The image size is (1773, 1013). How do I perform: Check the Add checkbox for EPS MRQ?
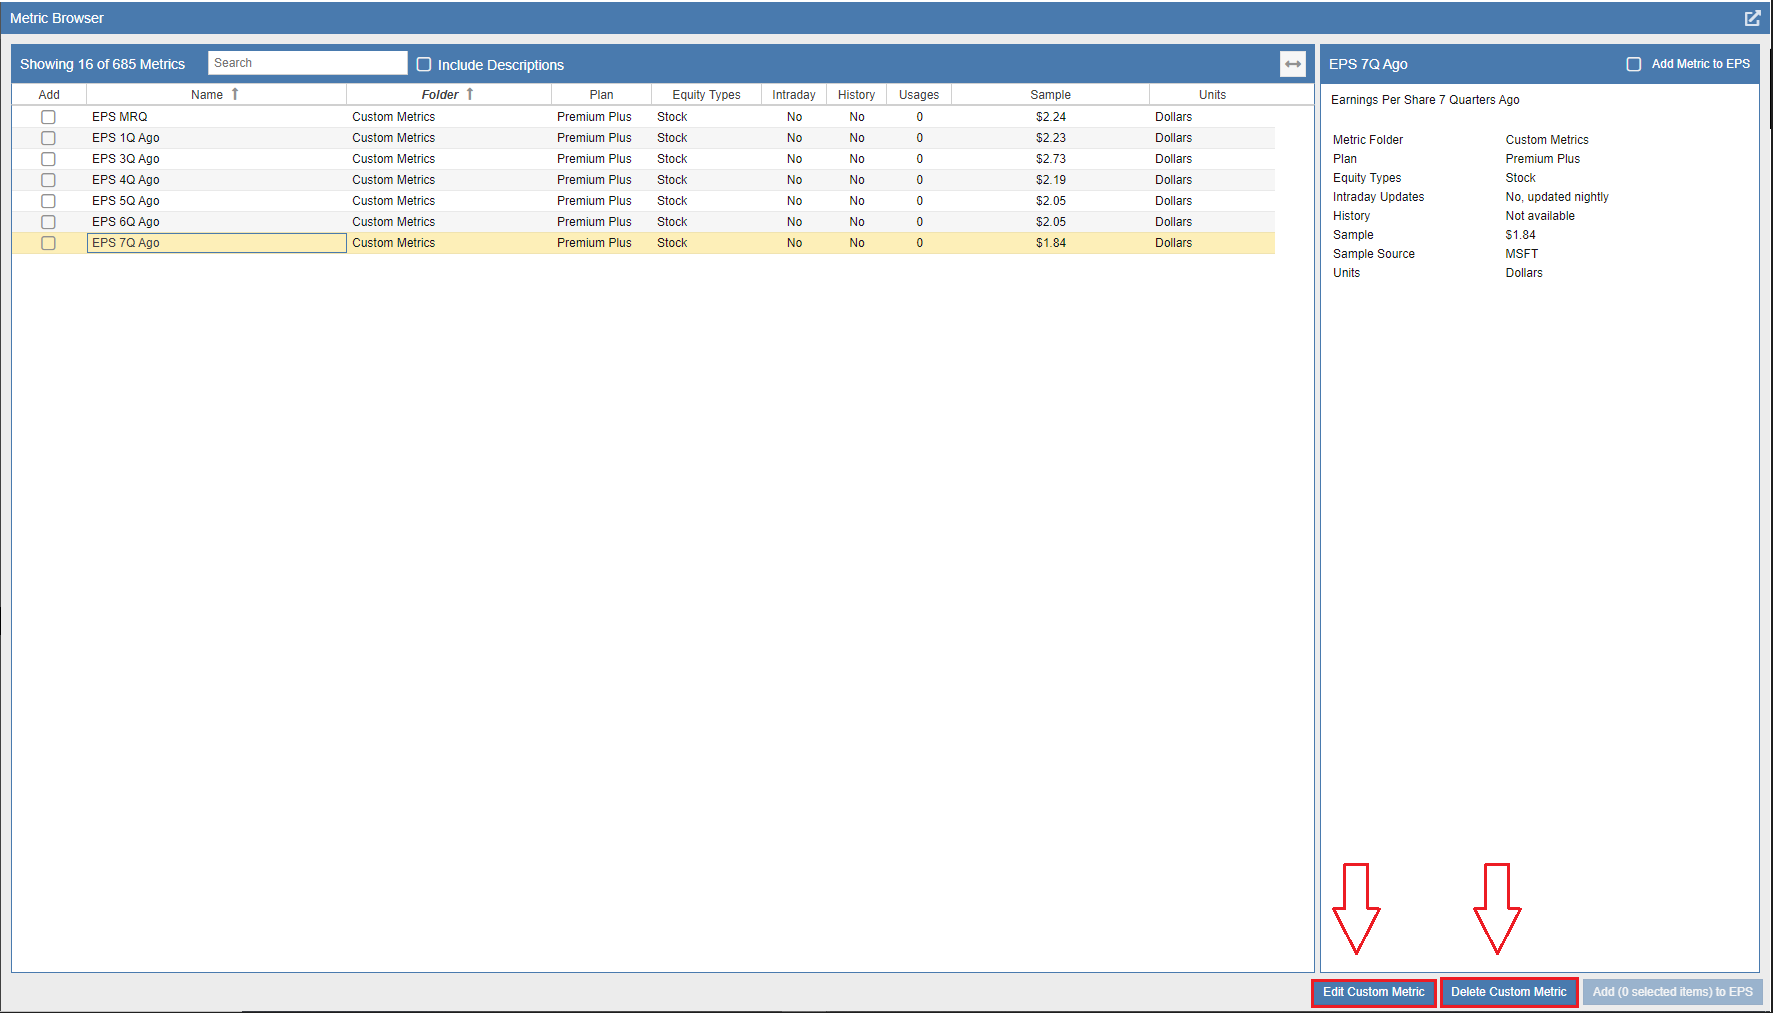(x=48, y=116)
